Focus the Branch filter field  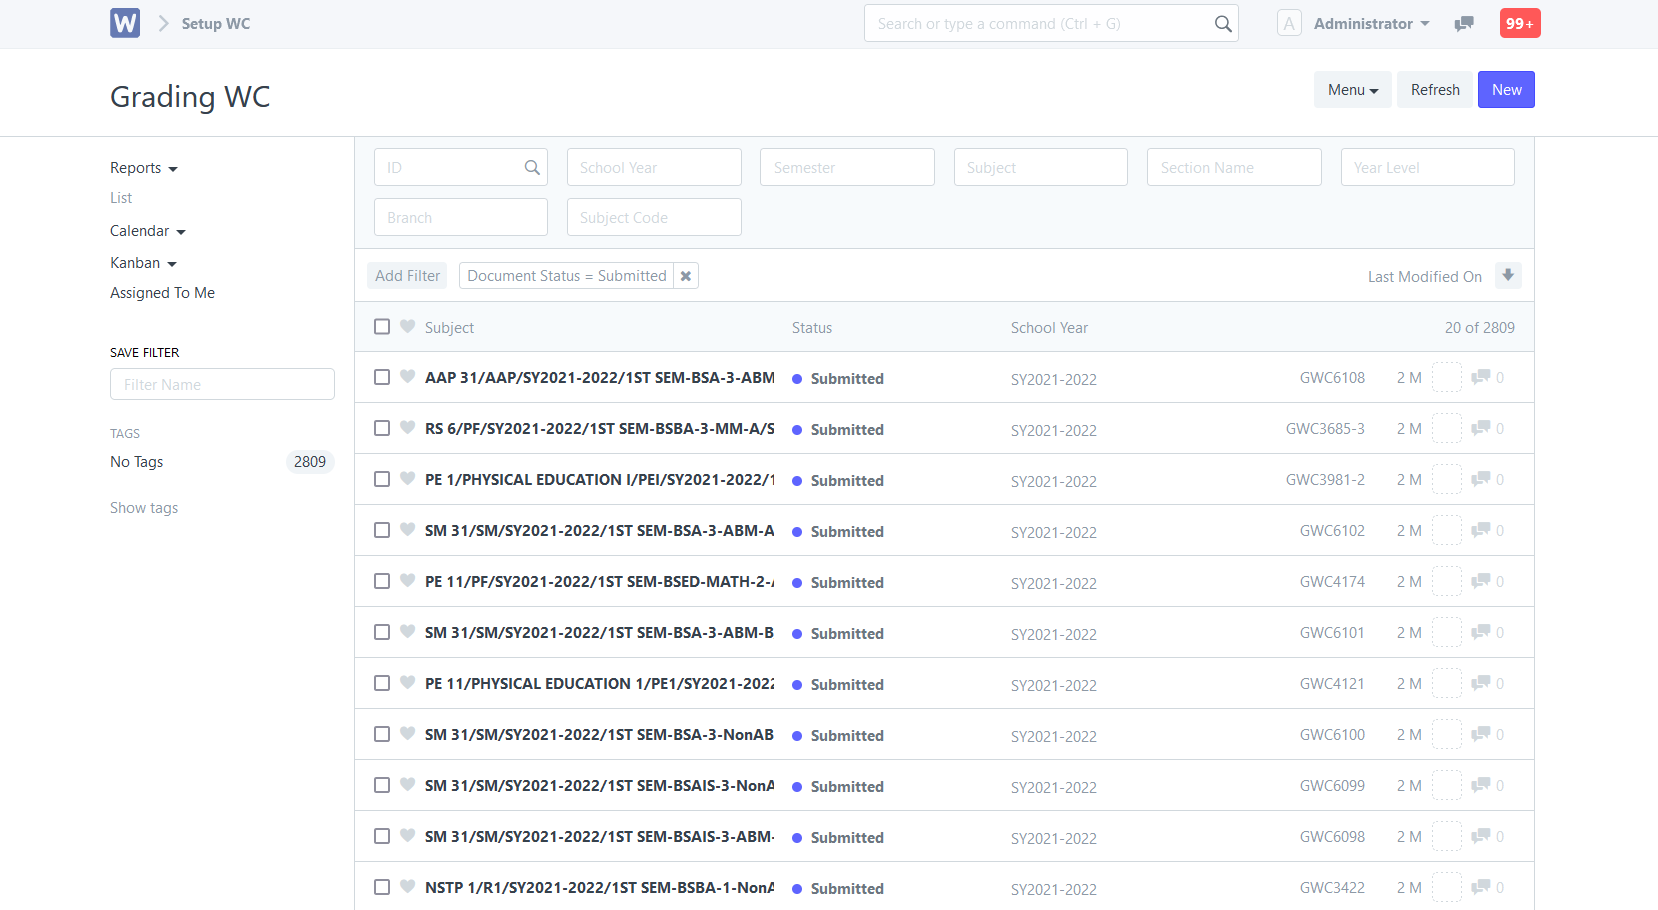[461, 217]
